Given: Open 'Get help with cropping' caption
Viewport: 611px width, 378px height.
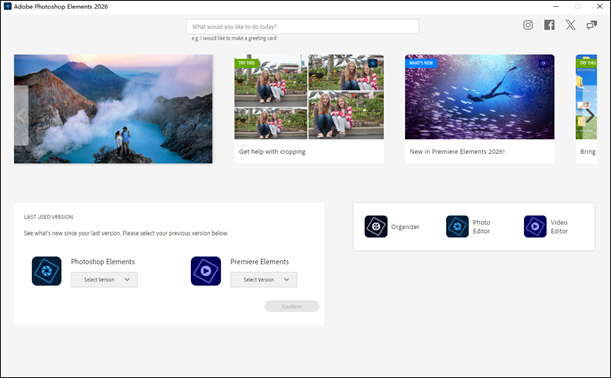Looking at the screenshot, I should click(272, 152).
